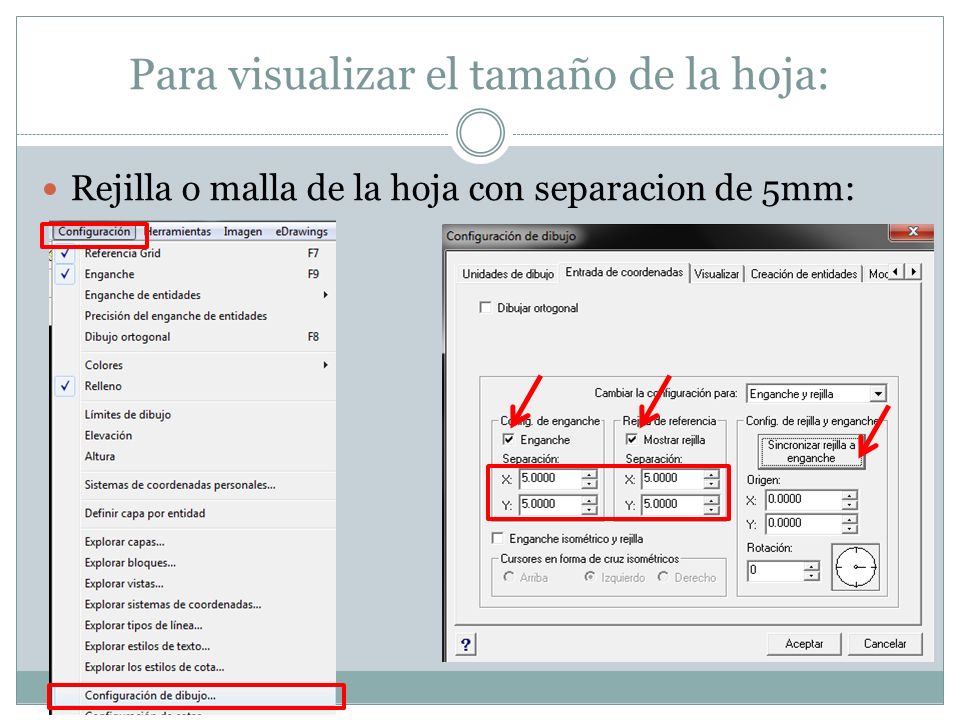Click the Aceptar button
This screenshot has height=720, width=960.
click(804, 643)
